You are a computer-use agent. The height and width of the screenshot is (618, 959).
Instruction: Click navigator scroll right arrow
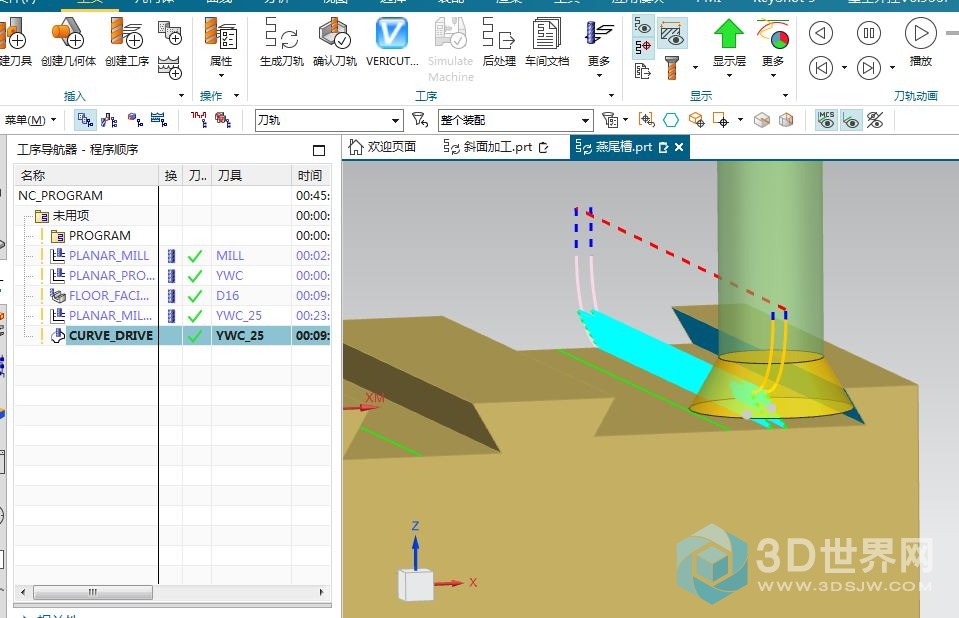tap(321, 592)
